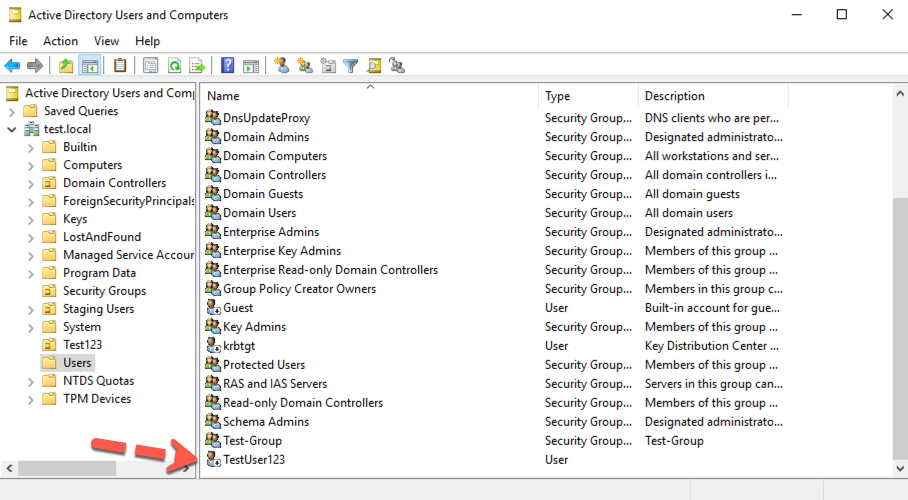Select the Test-Group group icon
Screen dimensions: 908x500
[x=213, y=440]
